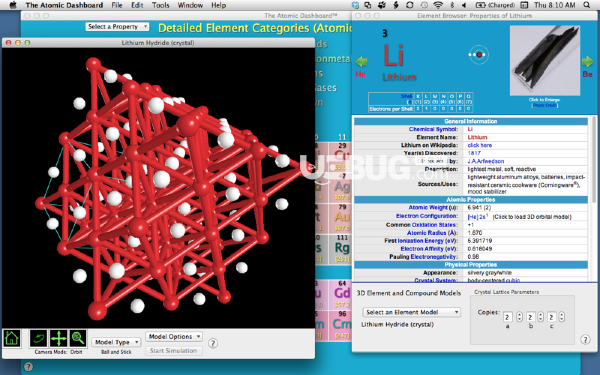600x375 pixels.
Task: Click the Time Machine menu bar icon
Action: pyautogui.click(x=424, y=5)
